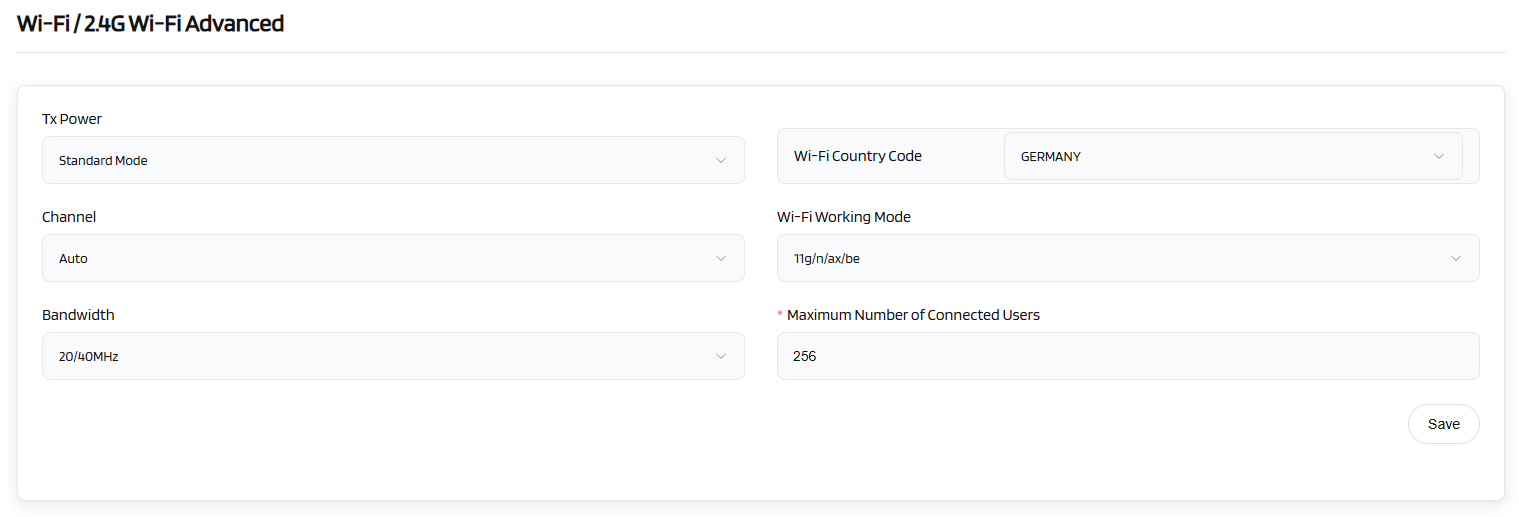This screenshot has width=1519, height=517.
Task: Click the Bandwidth field label
Action: [78, 315]
